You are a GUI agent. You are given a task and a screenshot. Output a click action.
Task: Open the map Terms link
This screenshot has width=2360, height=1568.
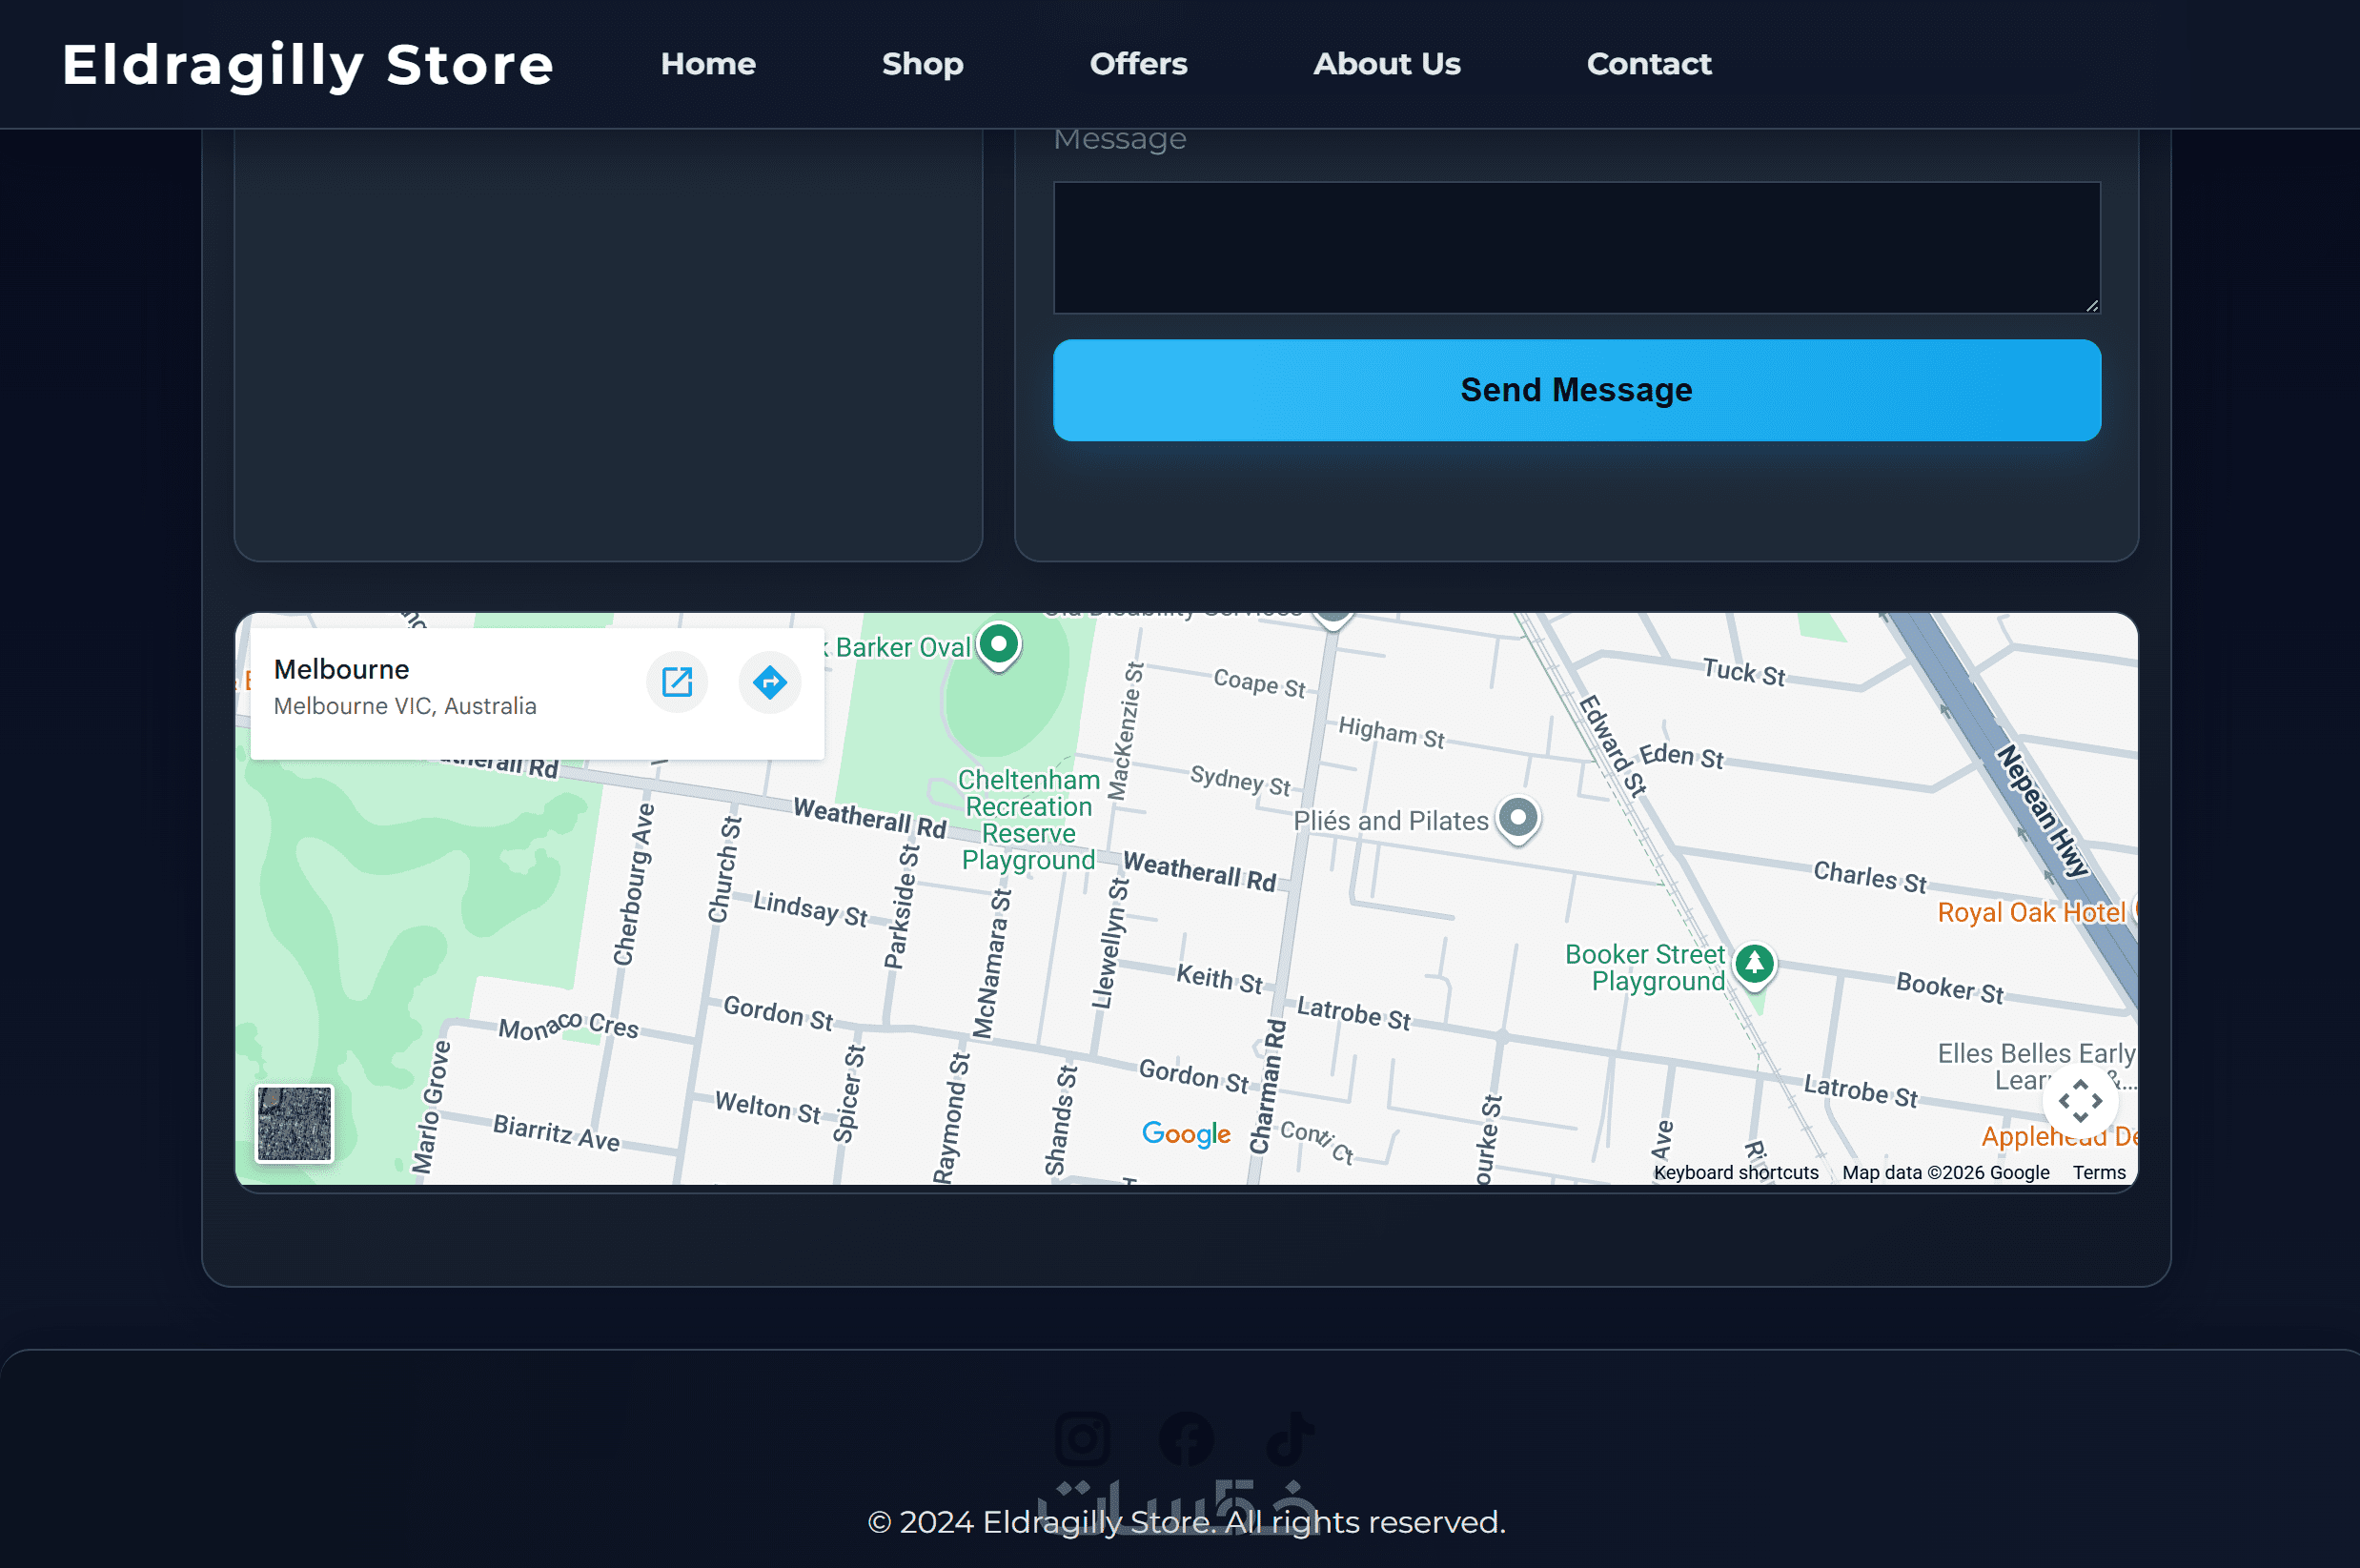coord(2098,1172)
